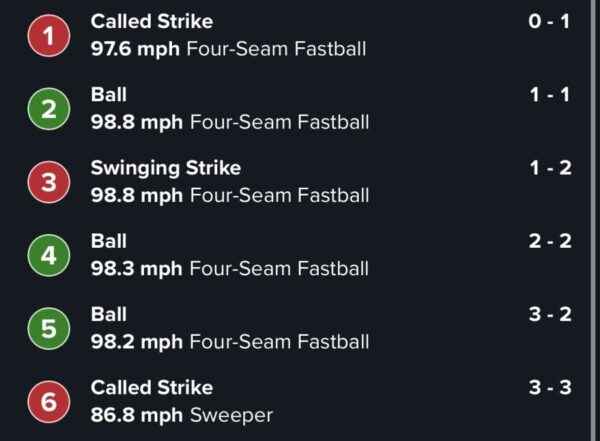Image resolution: width=600 pixels, height=441 pixels.
Task: Select the 1 - 1 count
Action: [x=549, y=94]
